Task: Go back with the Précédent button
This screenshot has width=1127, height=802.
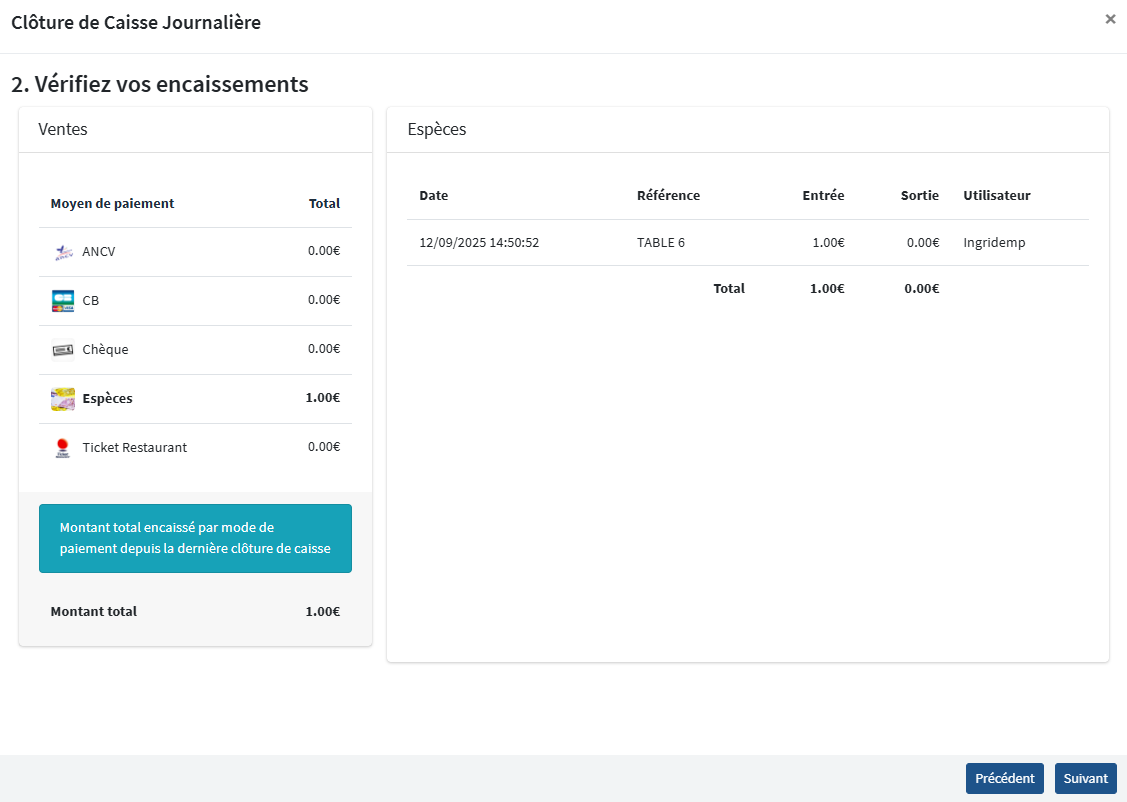Action: 1004,779
